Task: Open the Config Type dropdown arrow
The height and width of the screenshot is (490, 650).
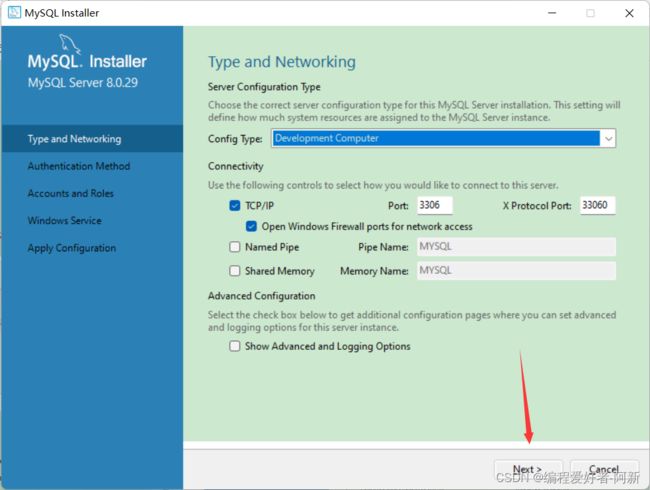Action: click(608, 138)
